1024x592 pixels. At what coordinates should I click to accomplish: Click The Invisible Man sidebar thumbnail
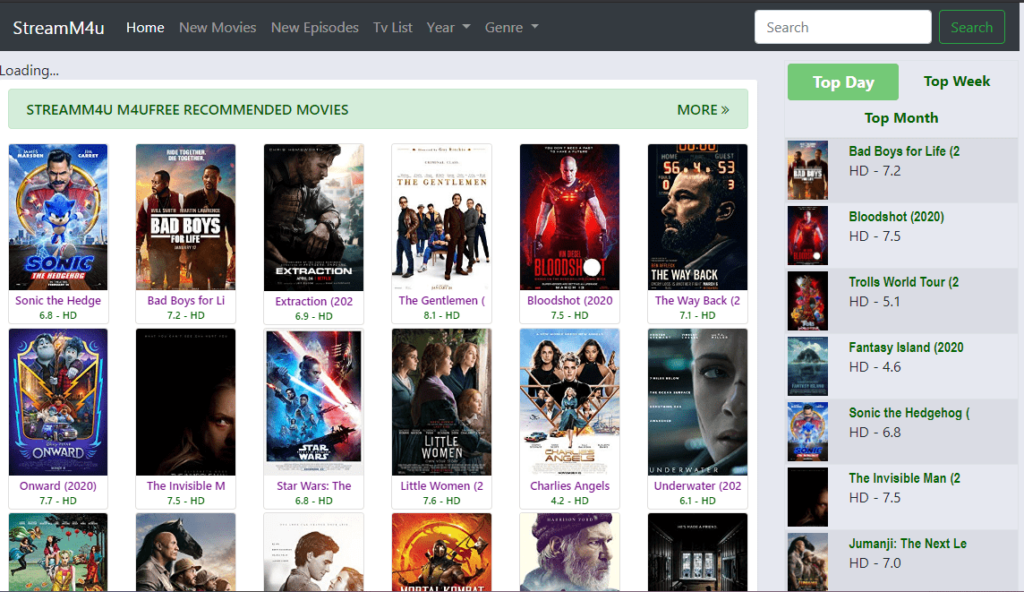[807, 497]
